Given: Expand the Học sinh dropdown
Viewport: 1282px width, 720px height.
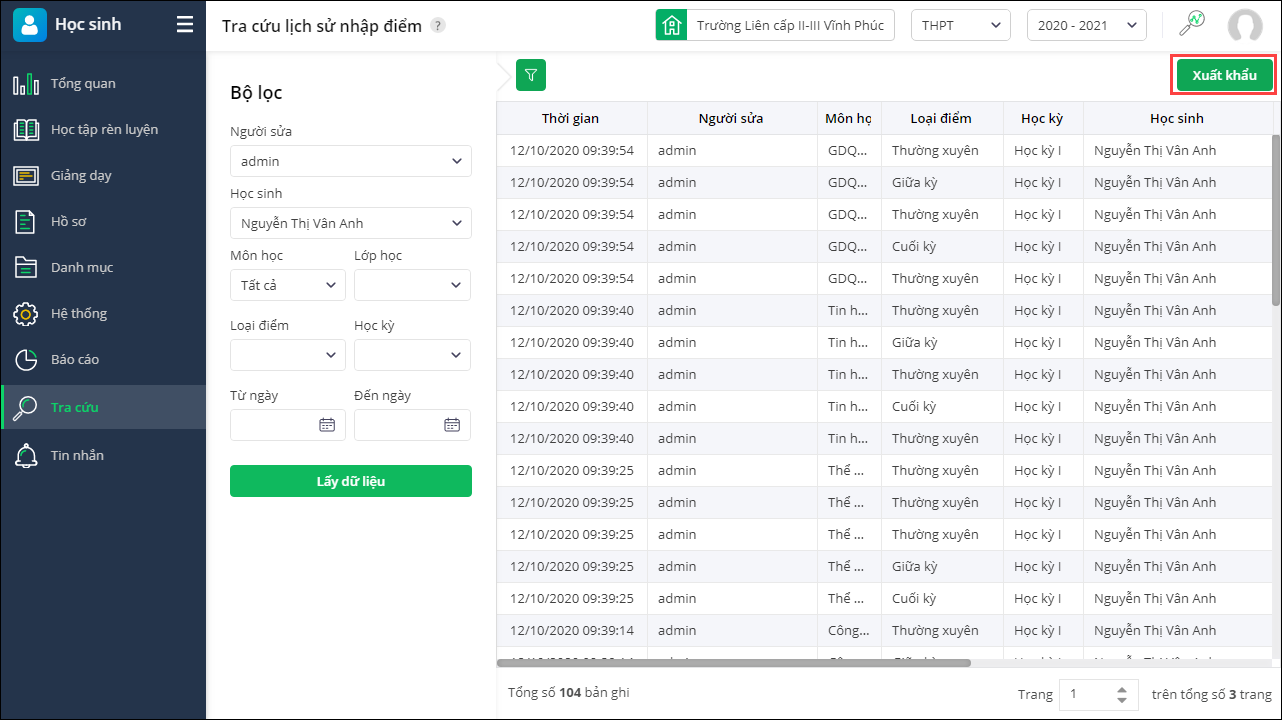Looking at the screenshot, I should pos(351,223).
